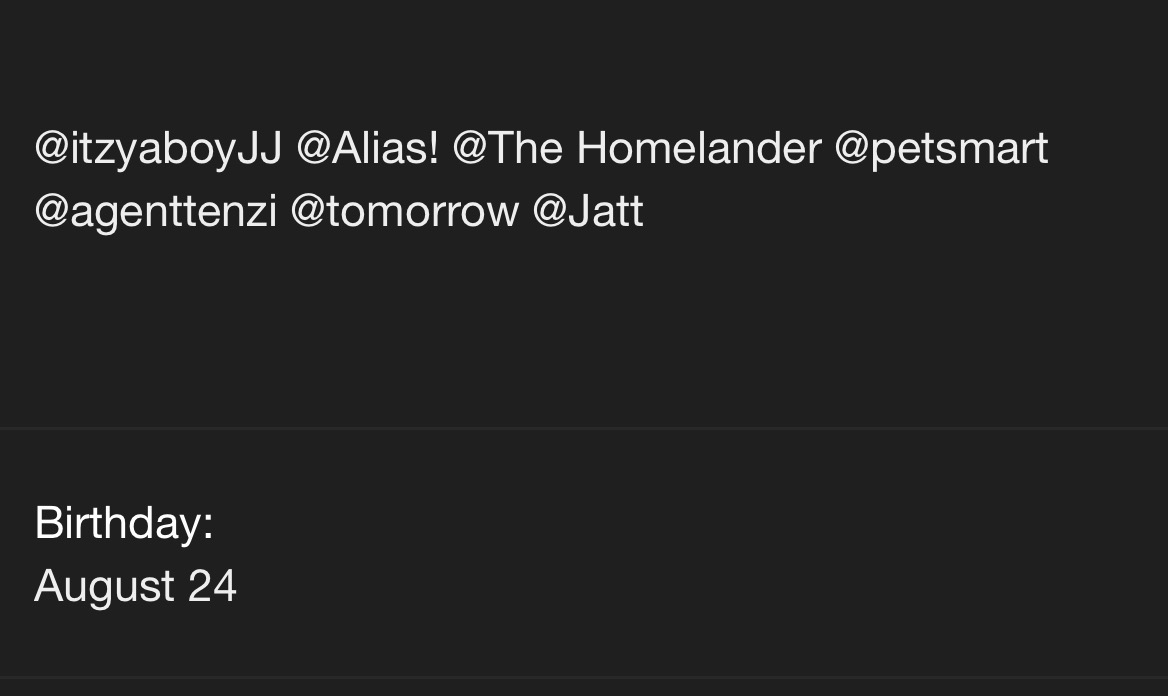Viewport: 1170px width, 696px height.
Task: Click the word Homelander in the mentions
Action: pos(698,148)
